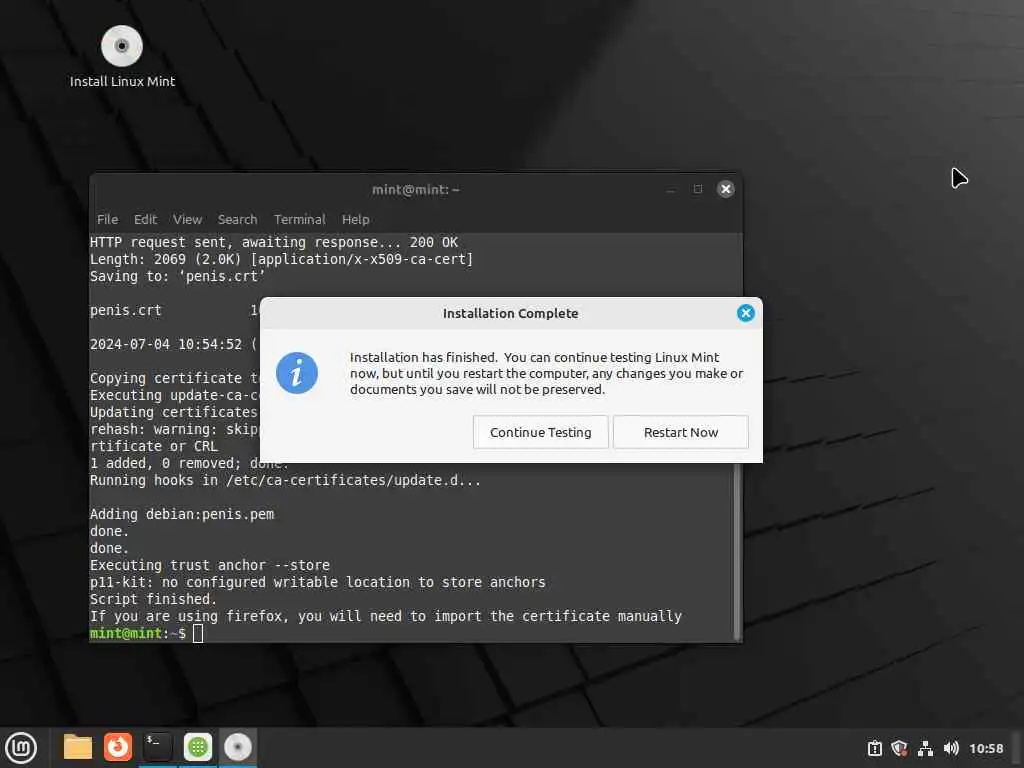The image size is (1024, 768).
Task: Click the 'Script finished.' line
Action: click(153, 599)
